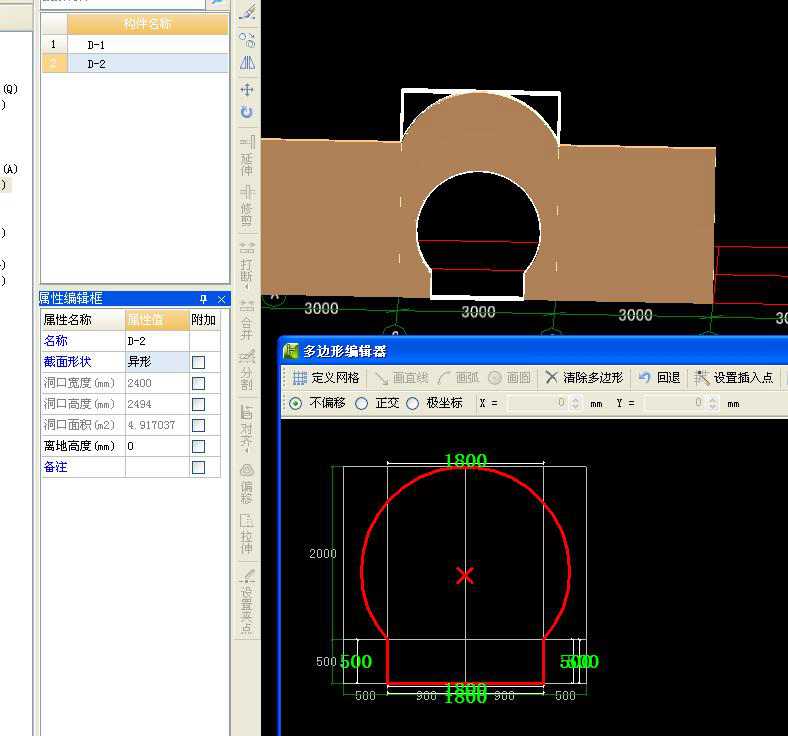Screen dimensions: 788x736
Task: Click the 偏移 (offset) tool
Action: [247, 483]
